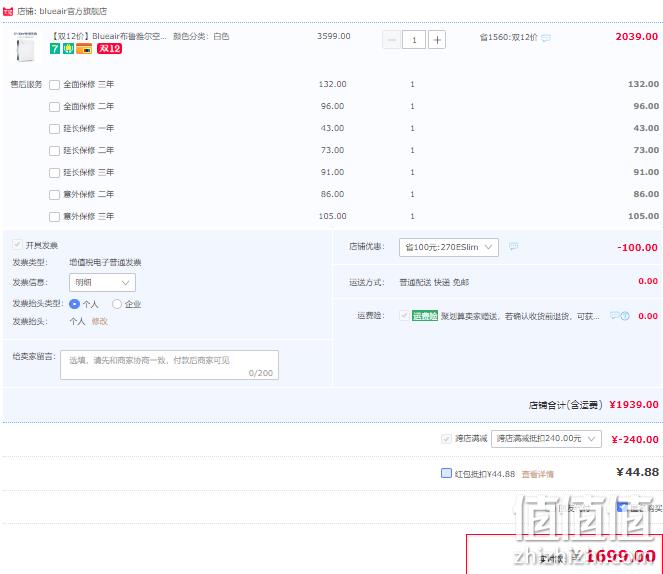The height and width of the screenshot is (574, 663).
Task: Click the original price 3599.00
Action: [334, 36]
